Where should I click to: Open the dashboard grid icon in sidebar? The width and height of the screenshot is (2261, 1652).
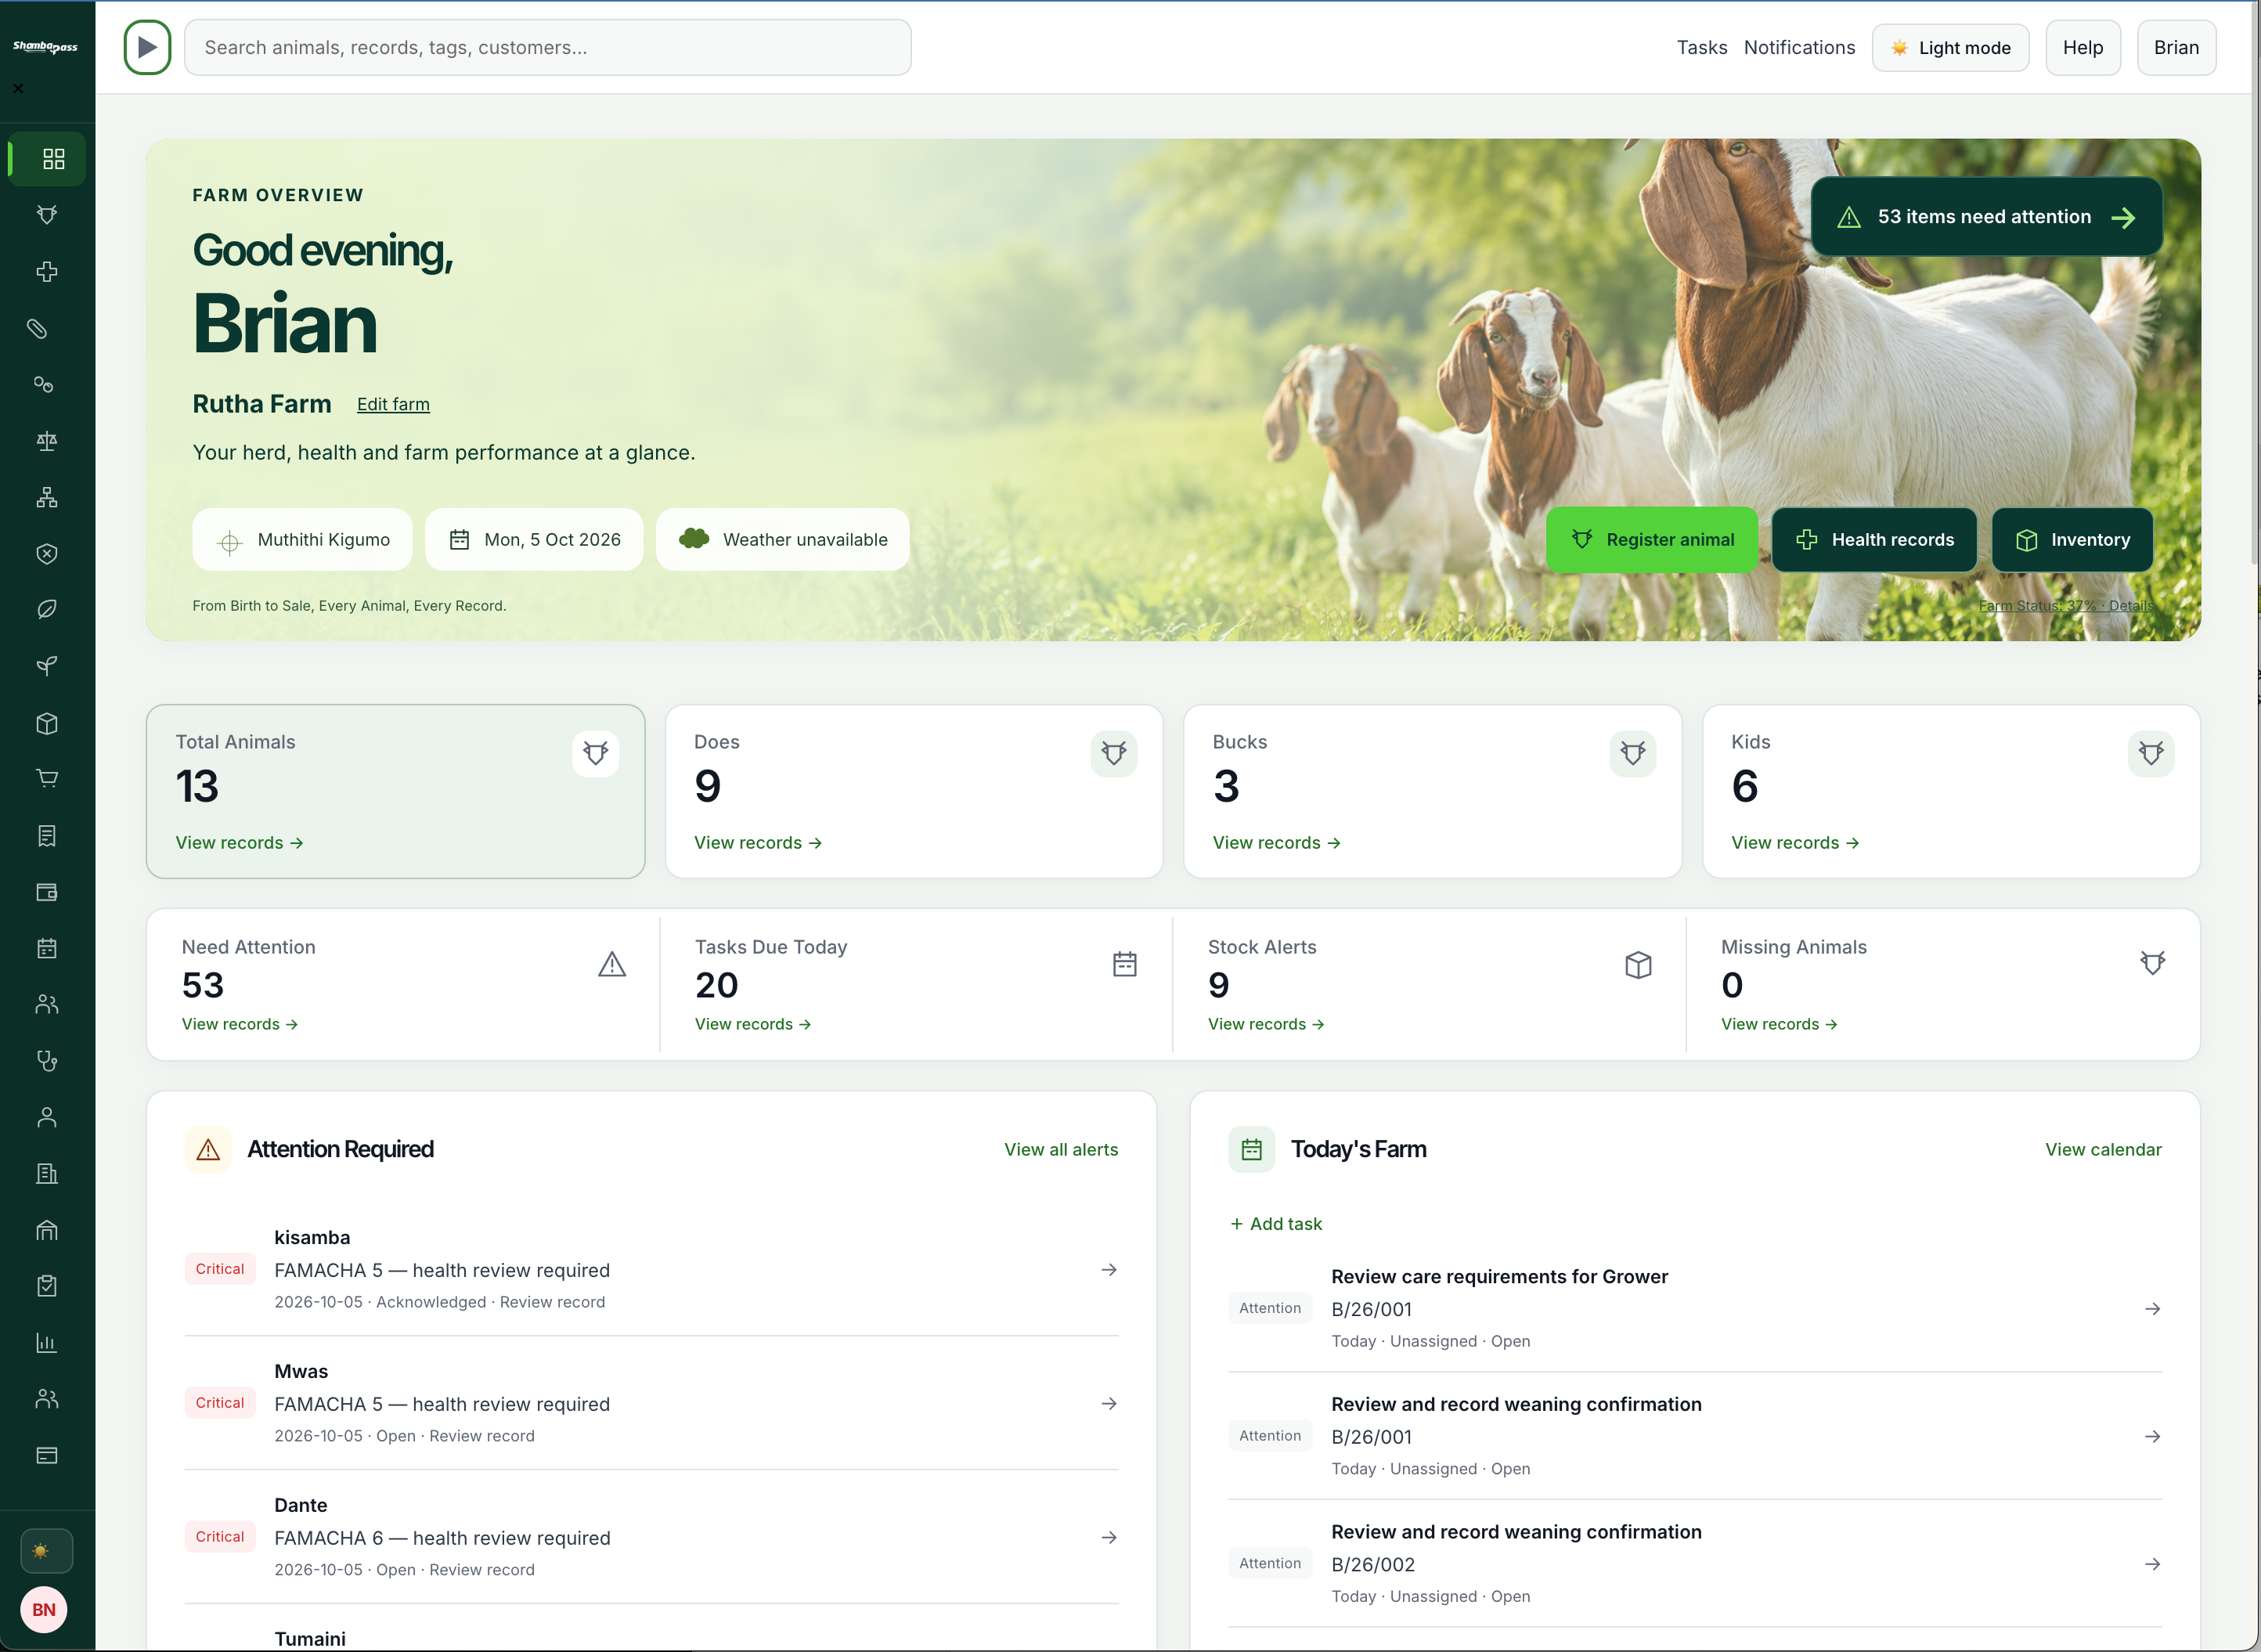[53, 159]
